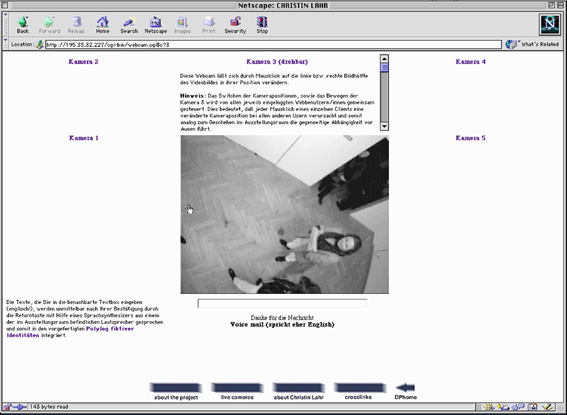This screenshot has height=415, width=567.
Task: Open the 'crosslinks' navigation button
Action: tap(359, 391)
